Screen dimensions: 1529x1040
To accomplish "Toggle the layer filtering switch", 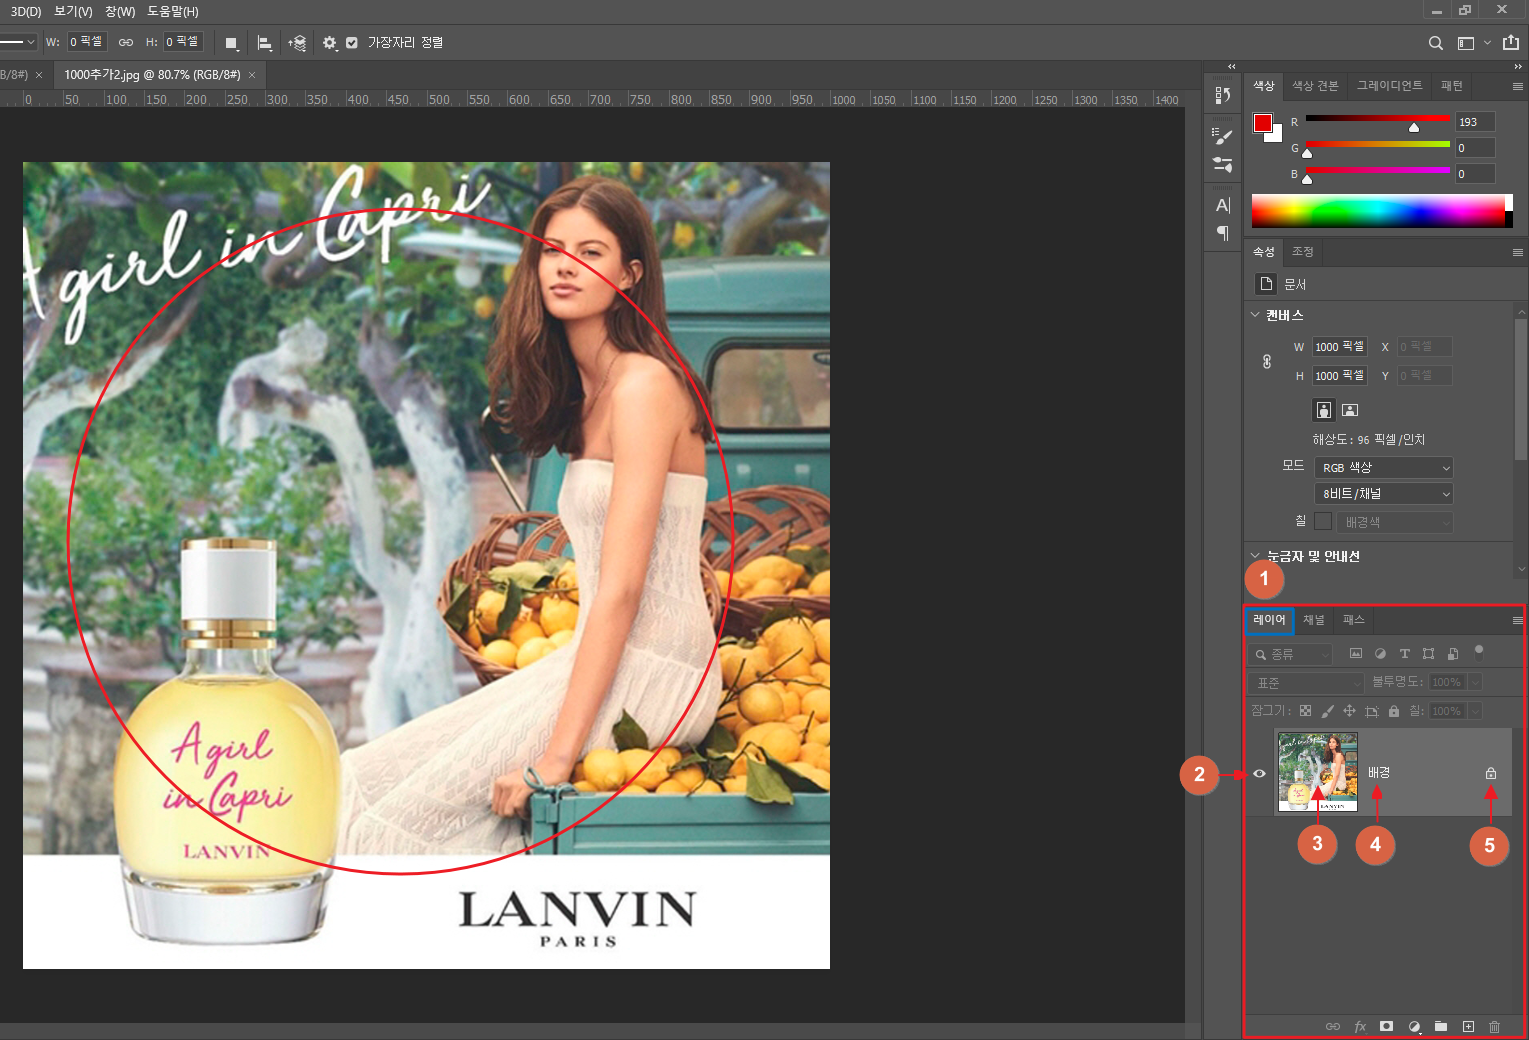I will click(x=1479, y=652).
